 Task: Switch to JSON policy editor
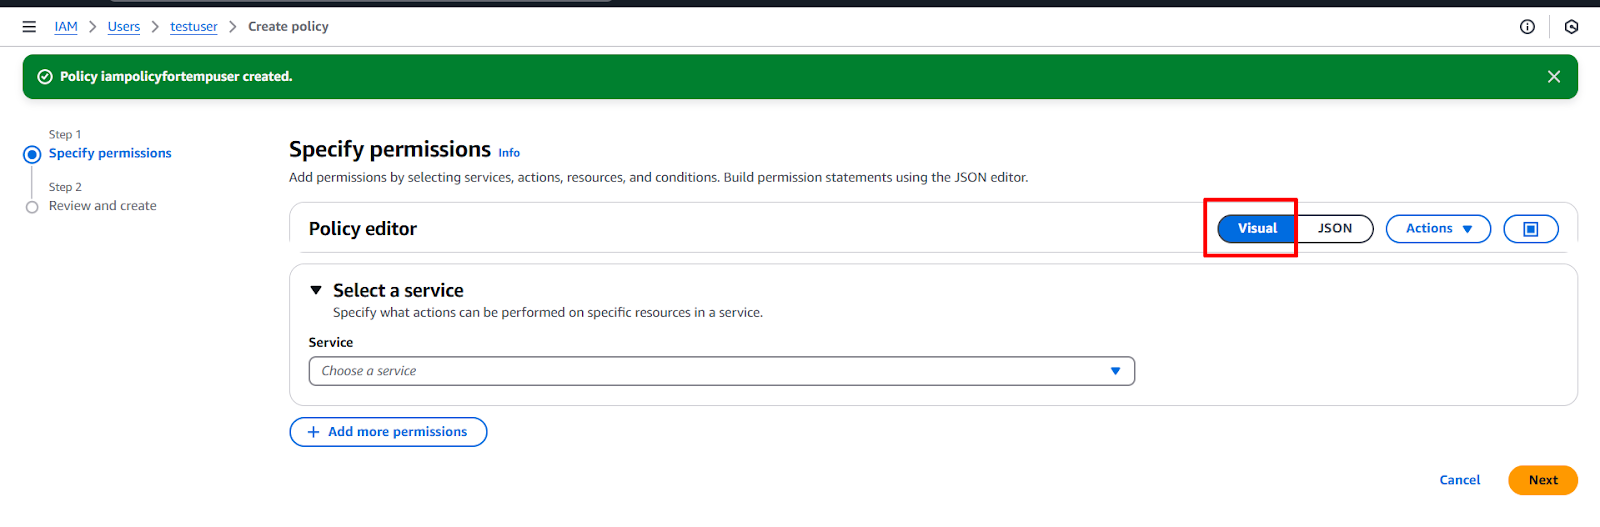point(1335,229)
